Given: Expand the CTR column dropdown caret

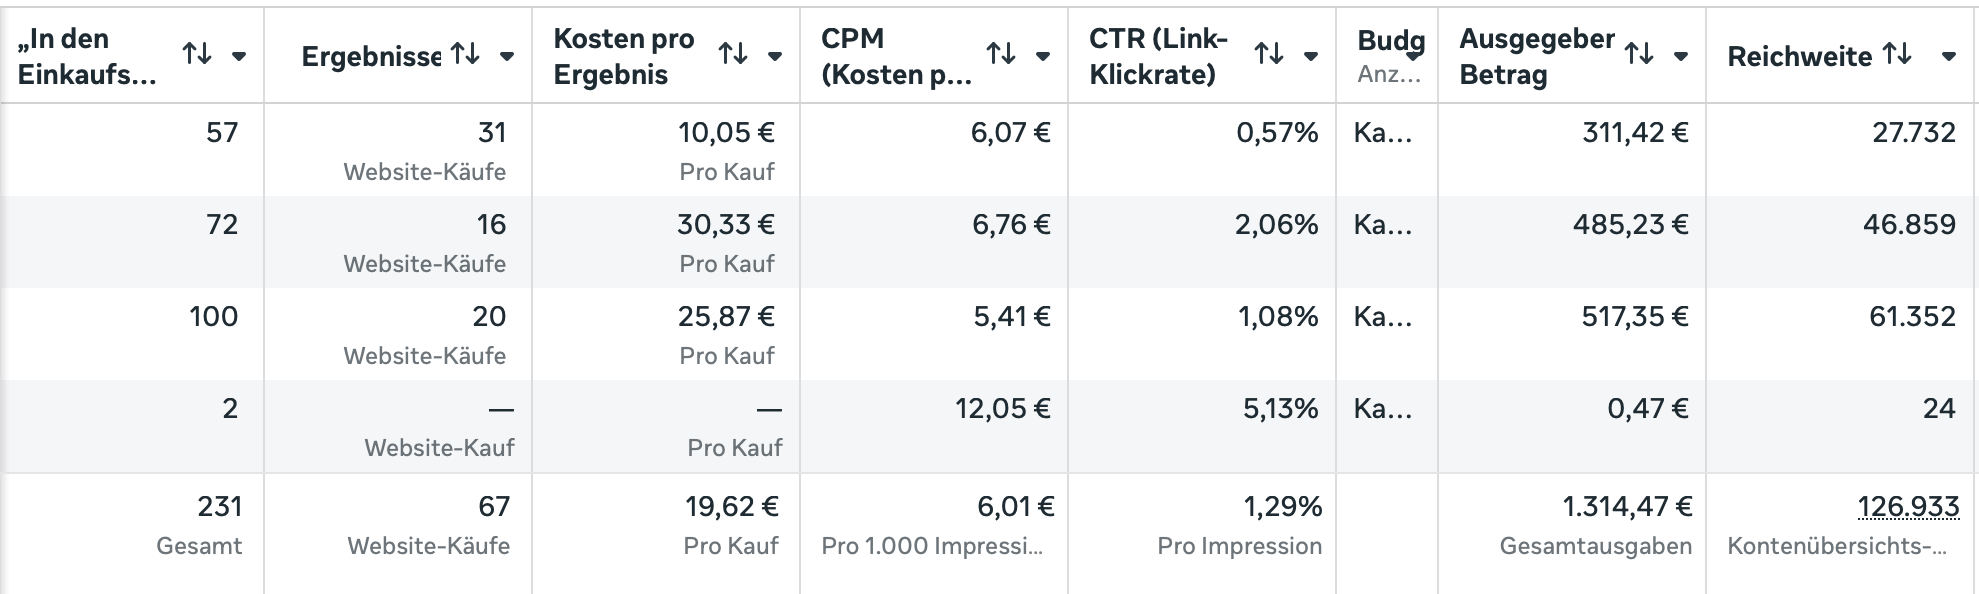Looking at the screenshot, I should pyautogui.click(x=1311, y=57).
